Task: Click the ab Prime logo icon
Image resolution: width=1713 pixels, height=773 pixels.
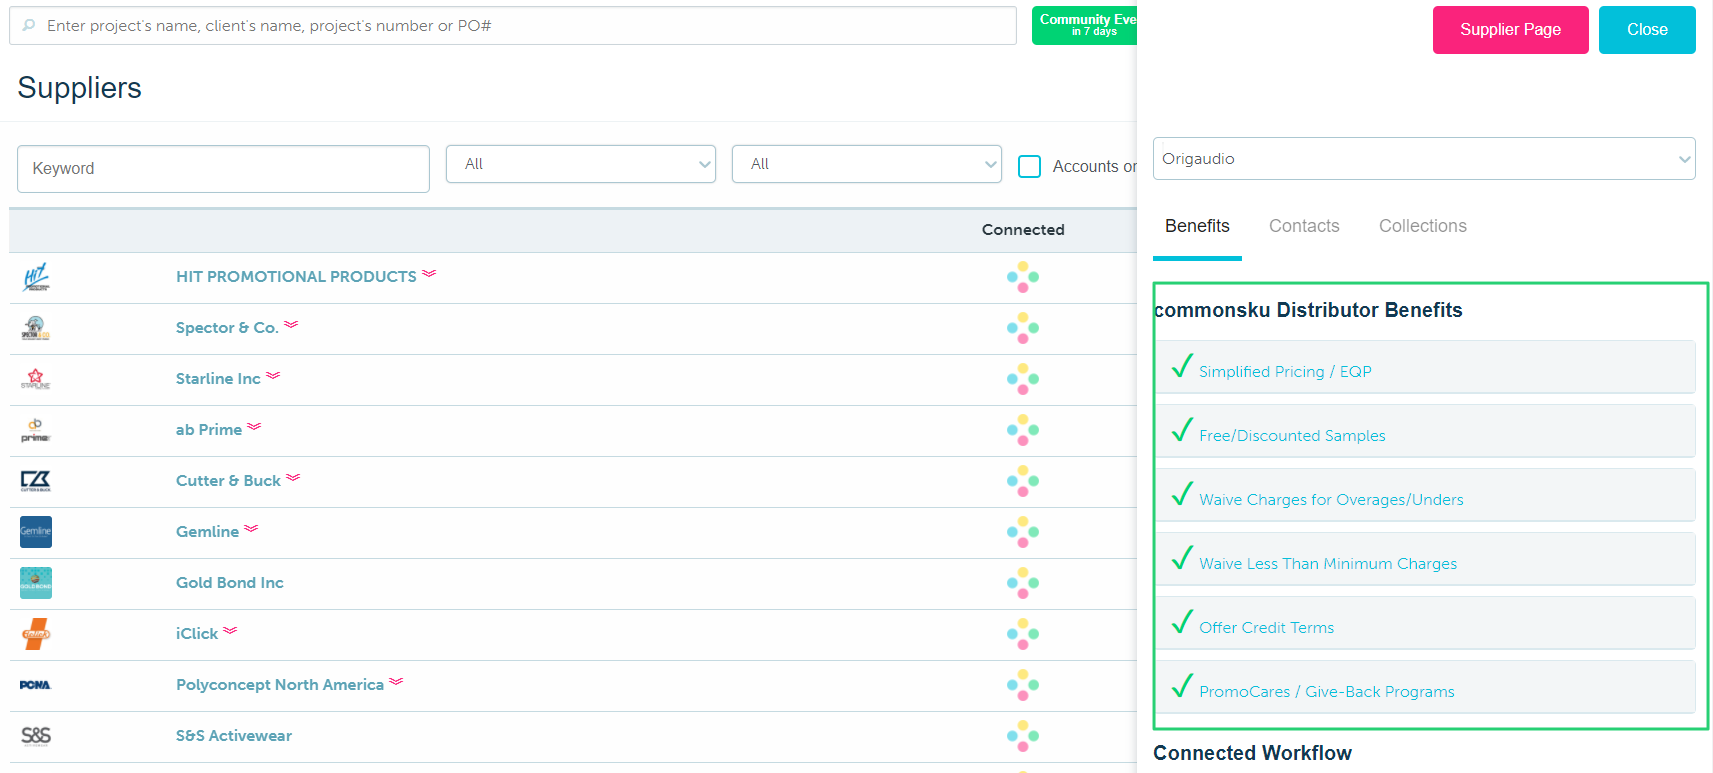Action: 36,430
